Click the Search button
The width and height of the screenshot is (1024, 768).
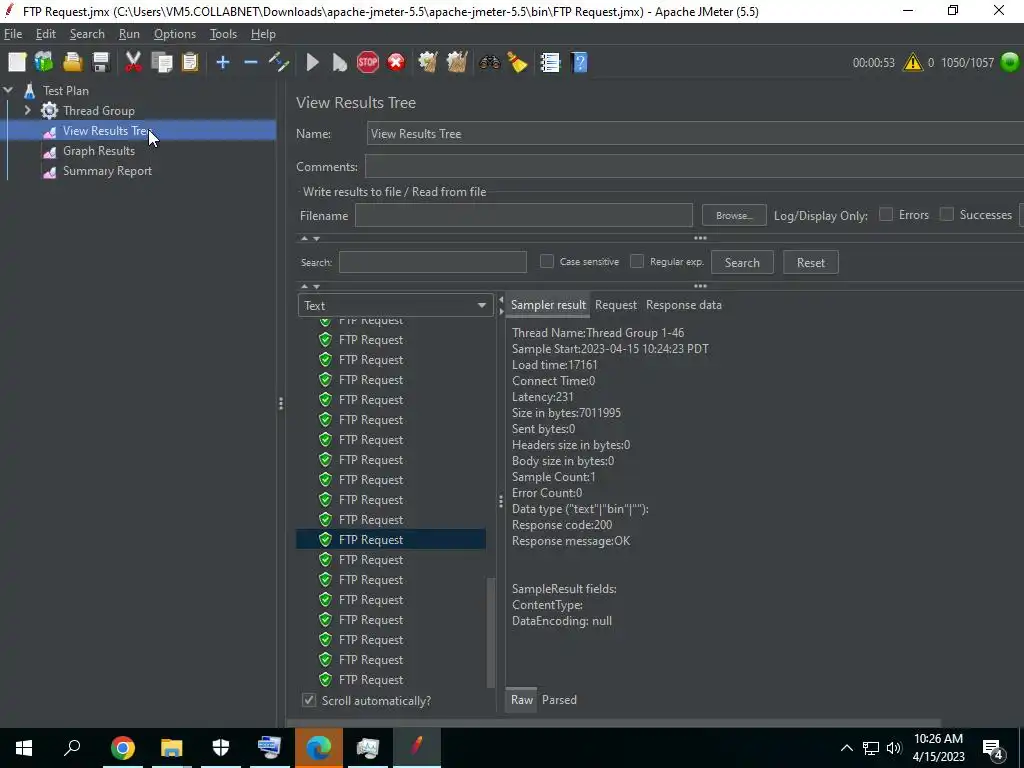(742, 263)
